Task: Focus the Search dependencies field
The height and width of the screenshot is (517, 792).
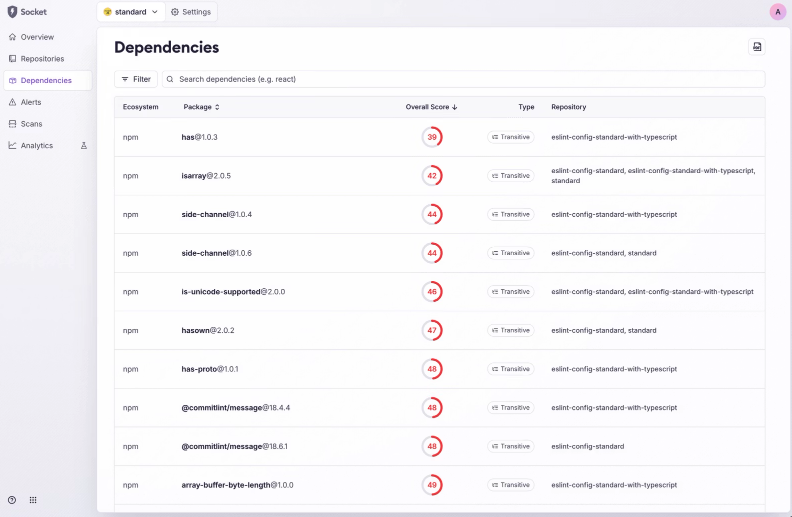Action: click(x=465, y=79)
